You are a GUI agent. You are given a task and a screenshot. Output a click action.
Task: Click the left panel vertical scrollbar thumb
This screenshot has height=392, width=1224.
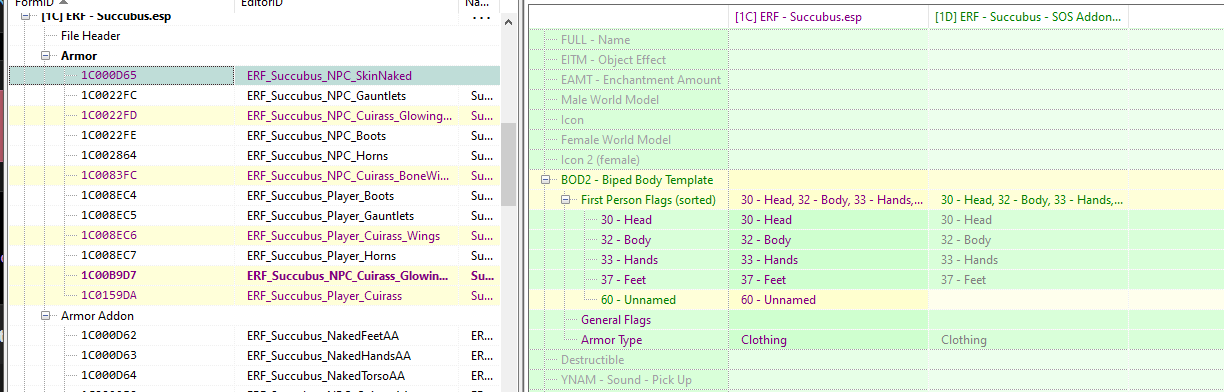point(509,163)
